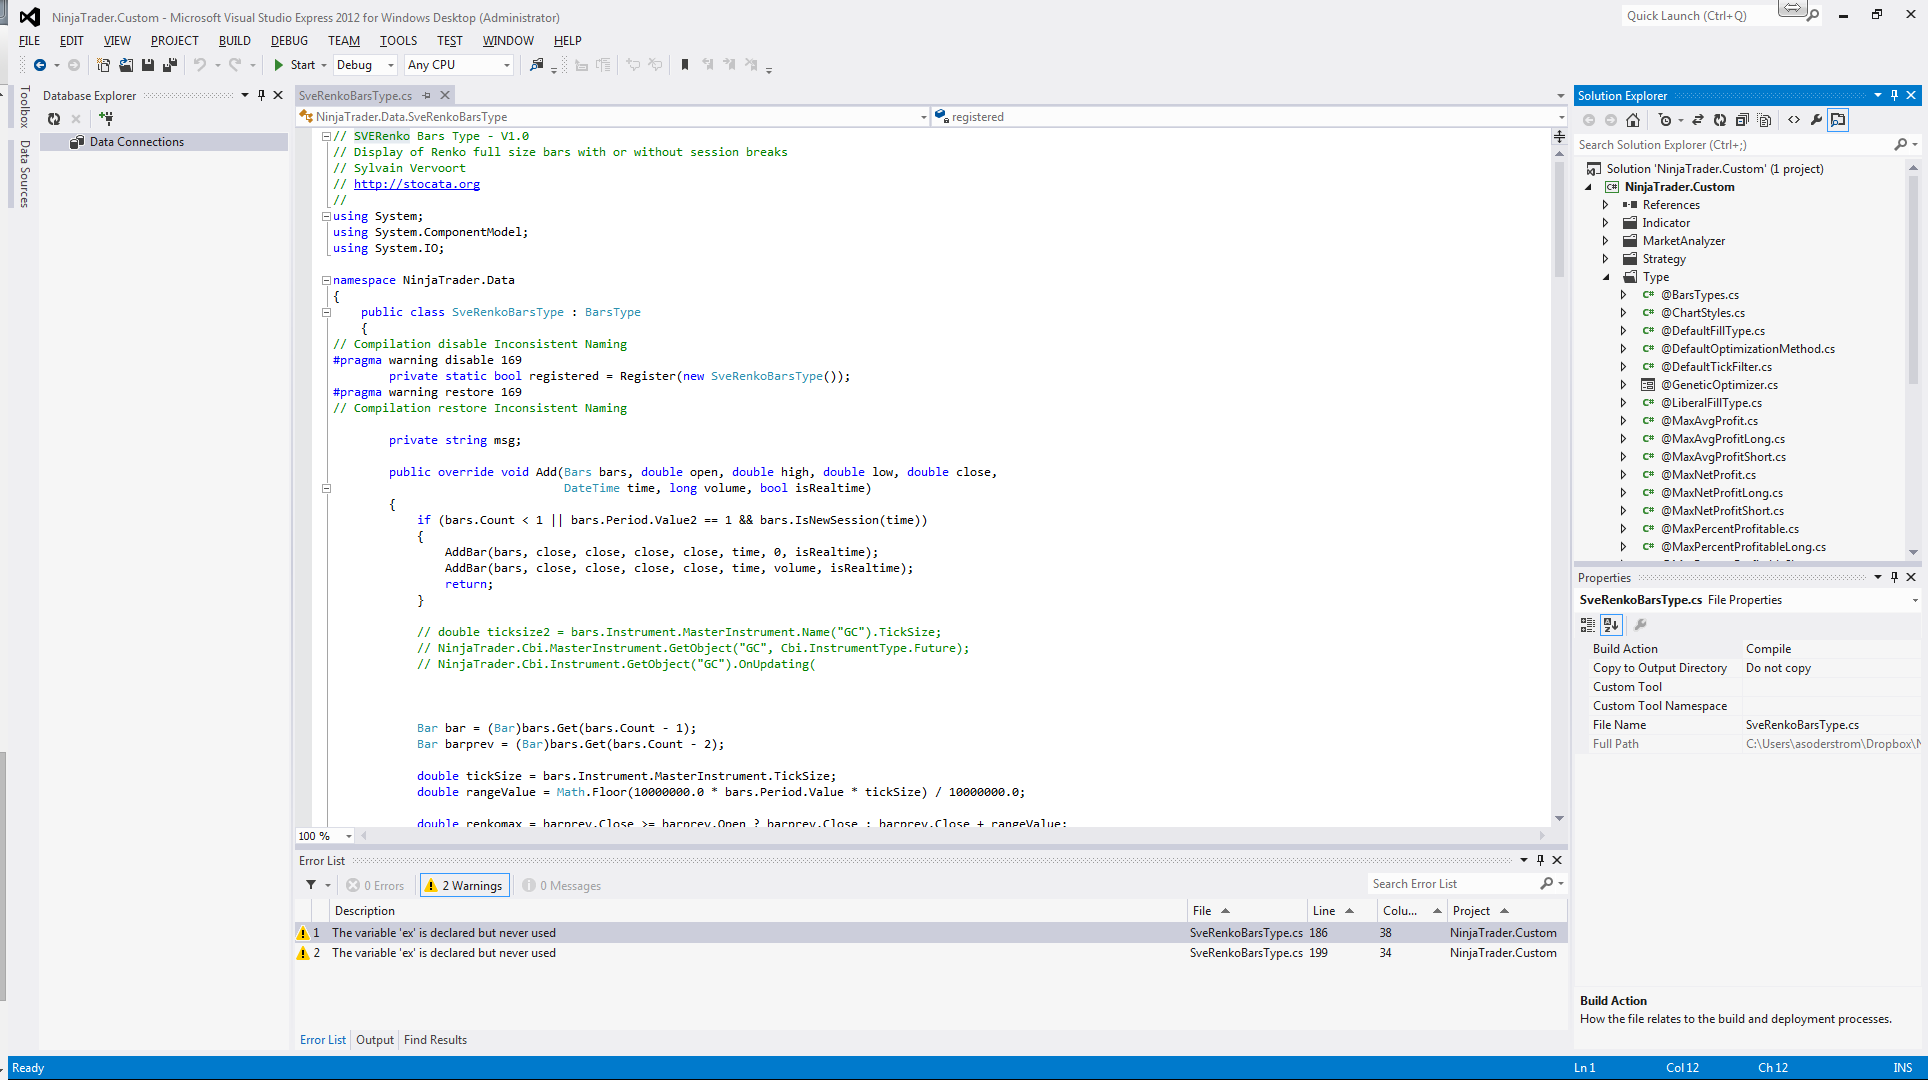1928x1080 pixels.
Task: Open Solution Explorer Properties wrench icon
Action: click(1816, 120)
